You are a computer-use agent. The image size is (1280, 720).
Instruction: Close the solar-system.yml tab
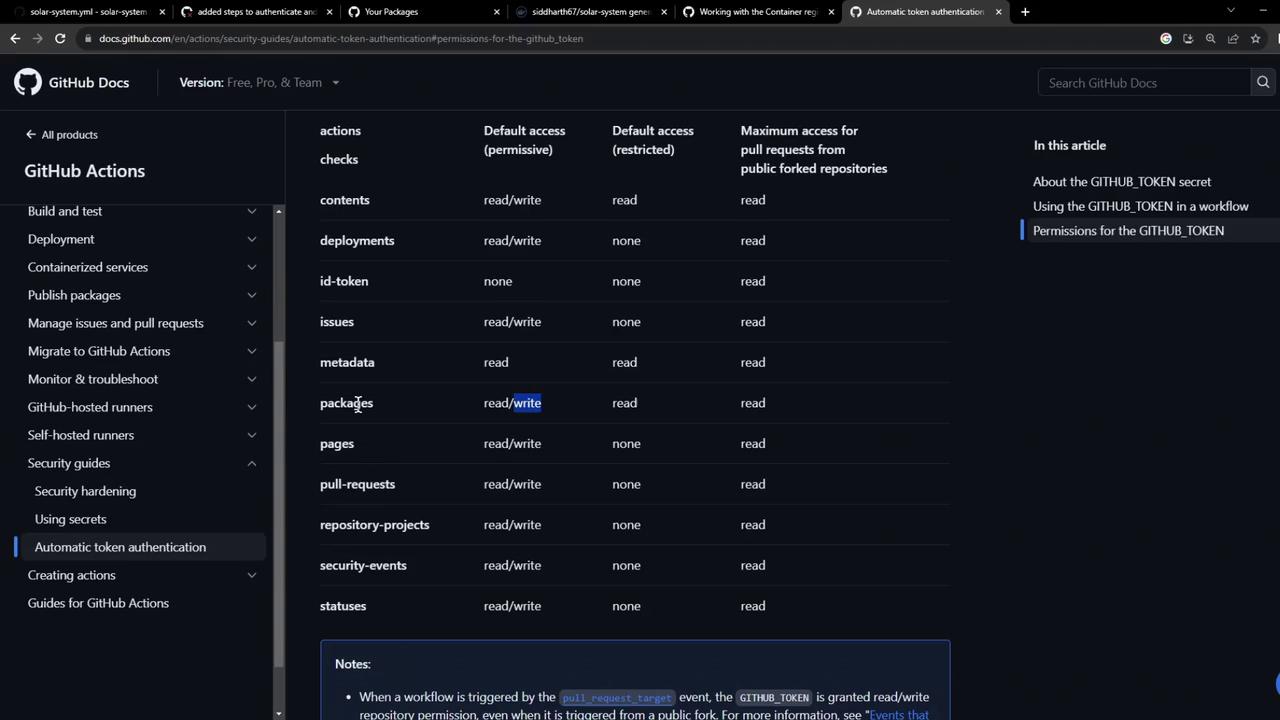(162, 12)
